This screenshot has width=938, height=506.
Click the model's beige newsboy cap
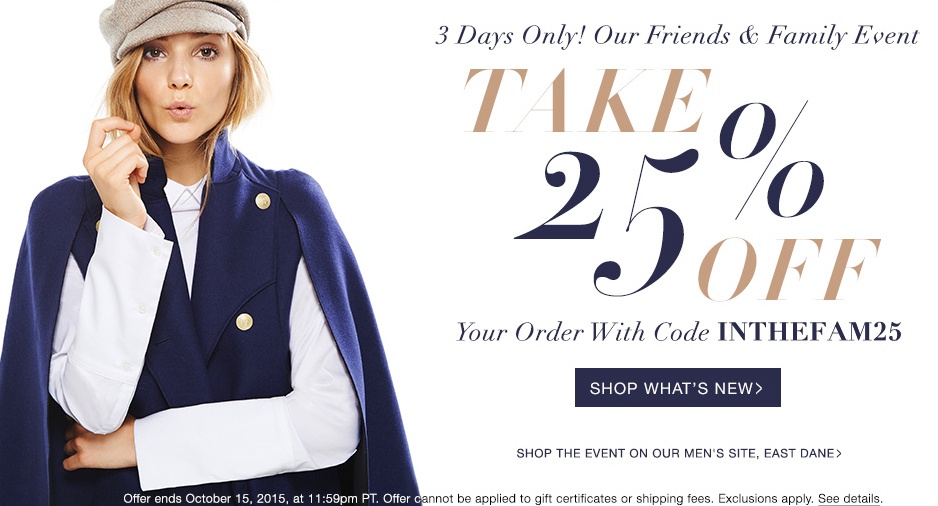[x=173, y=24]
